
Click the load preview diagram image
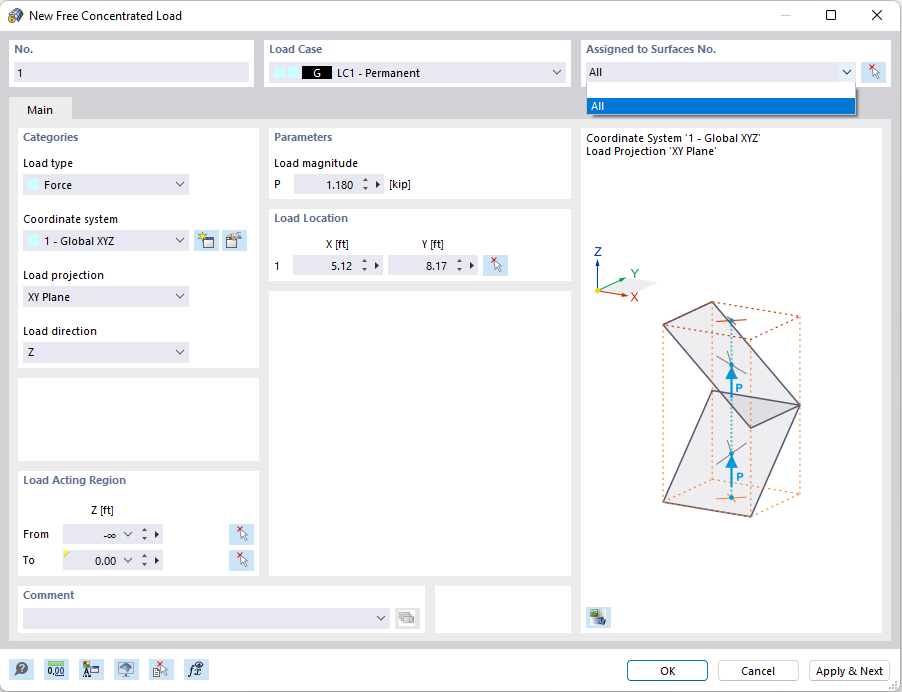pos(731,409)
